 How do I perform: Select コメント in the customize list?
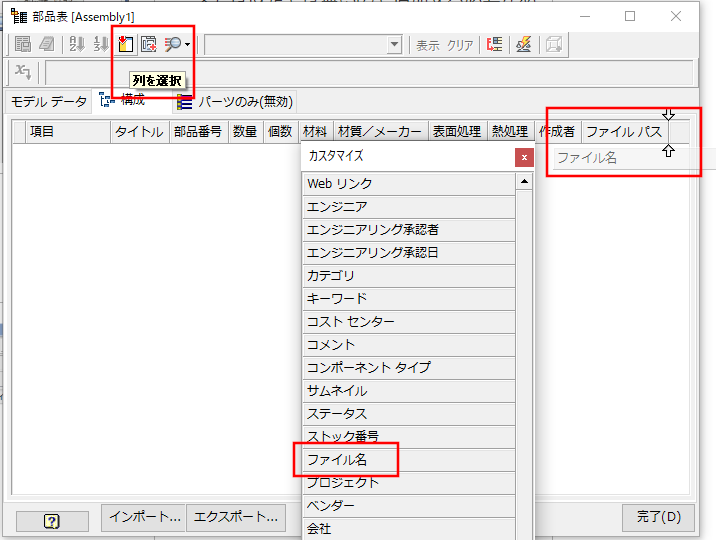click(409, 345)
